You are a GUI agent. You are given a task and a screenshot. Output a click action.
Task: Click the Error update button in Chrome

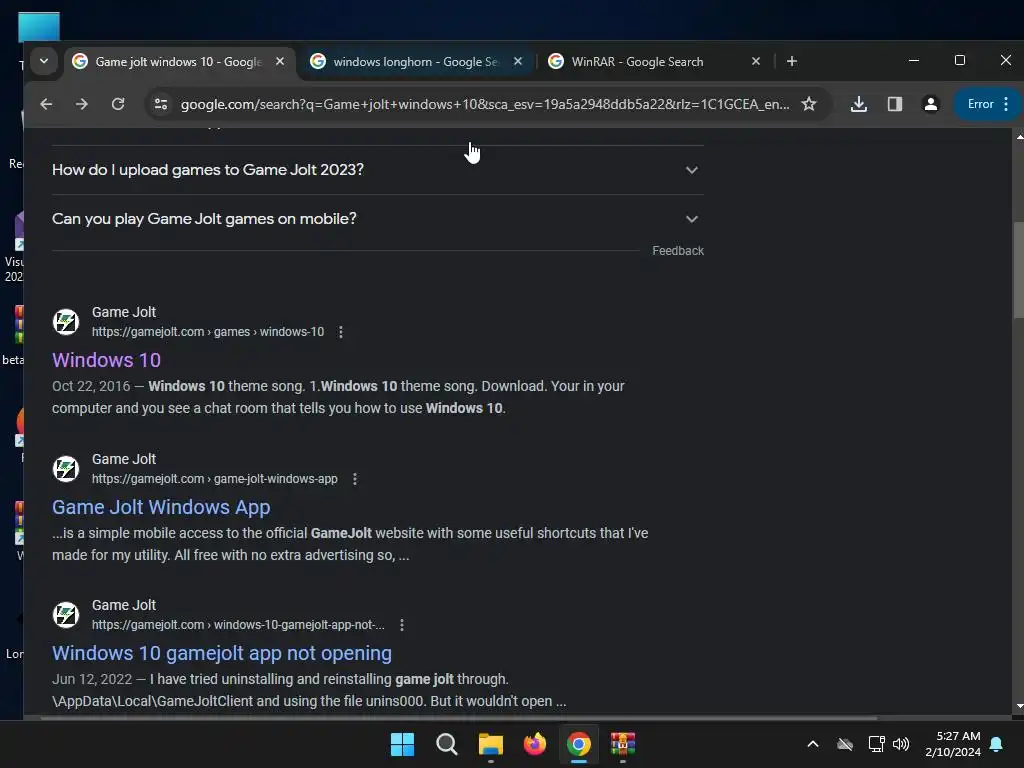pyautogui.click(x=987, y=104)
